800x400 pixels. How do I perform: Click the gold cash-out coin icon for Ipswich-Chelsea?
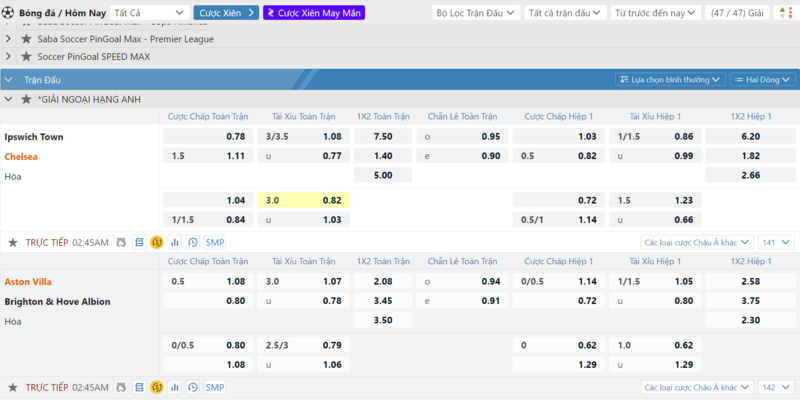point(157,243)
